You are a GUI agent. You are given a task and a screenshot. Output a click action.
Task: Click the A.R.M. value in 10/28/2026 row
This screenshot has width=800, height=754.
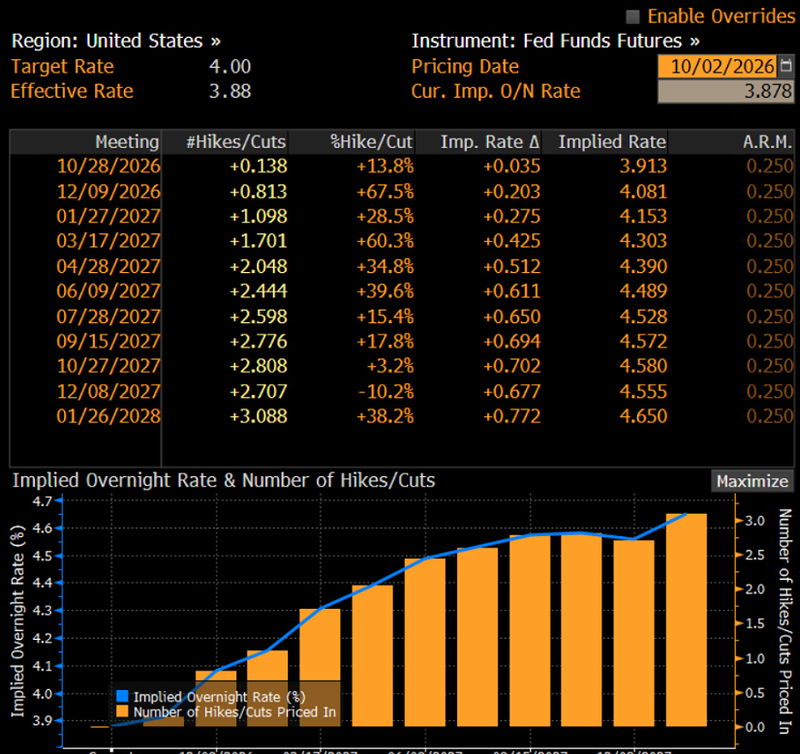(769, 166)
